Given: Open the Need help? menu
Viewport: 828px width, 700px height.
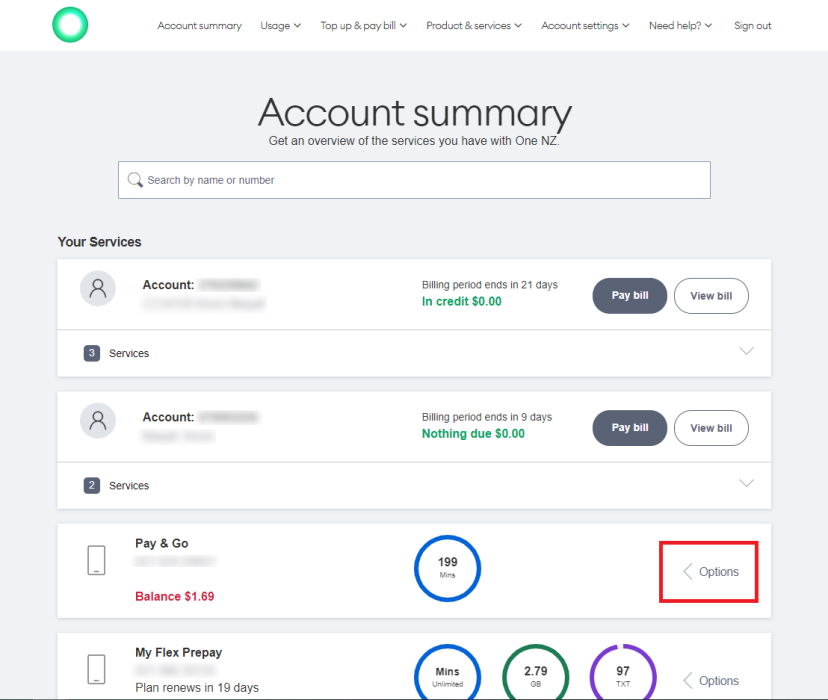Looking at the screenshot, I should (x=680, y=25).
